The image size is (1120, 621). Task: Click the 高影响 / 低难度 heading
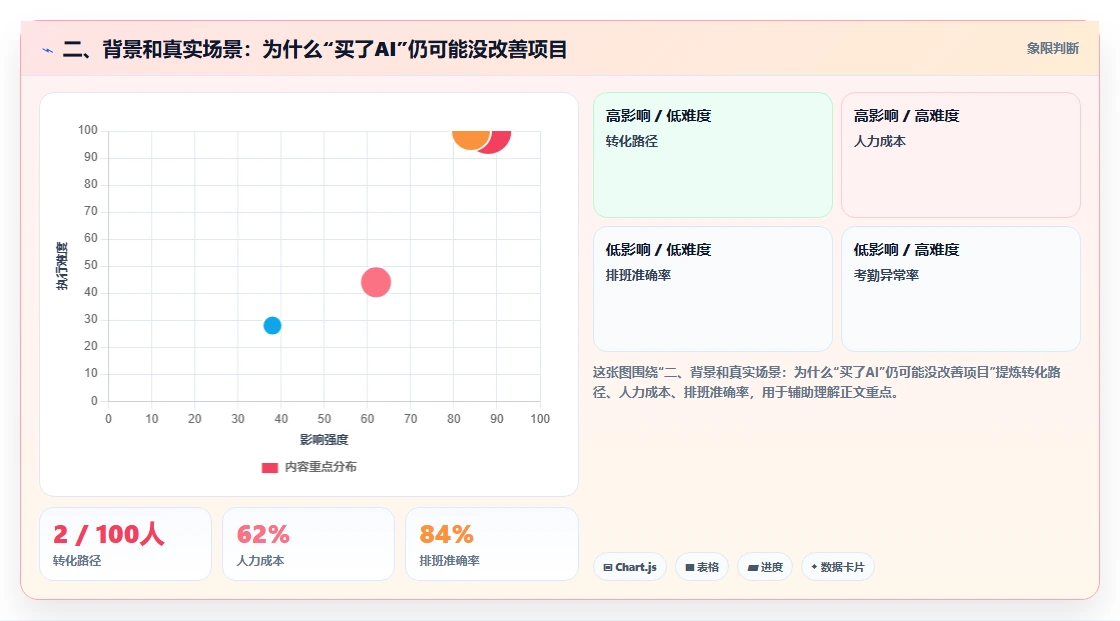(658, 116)
